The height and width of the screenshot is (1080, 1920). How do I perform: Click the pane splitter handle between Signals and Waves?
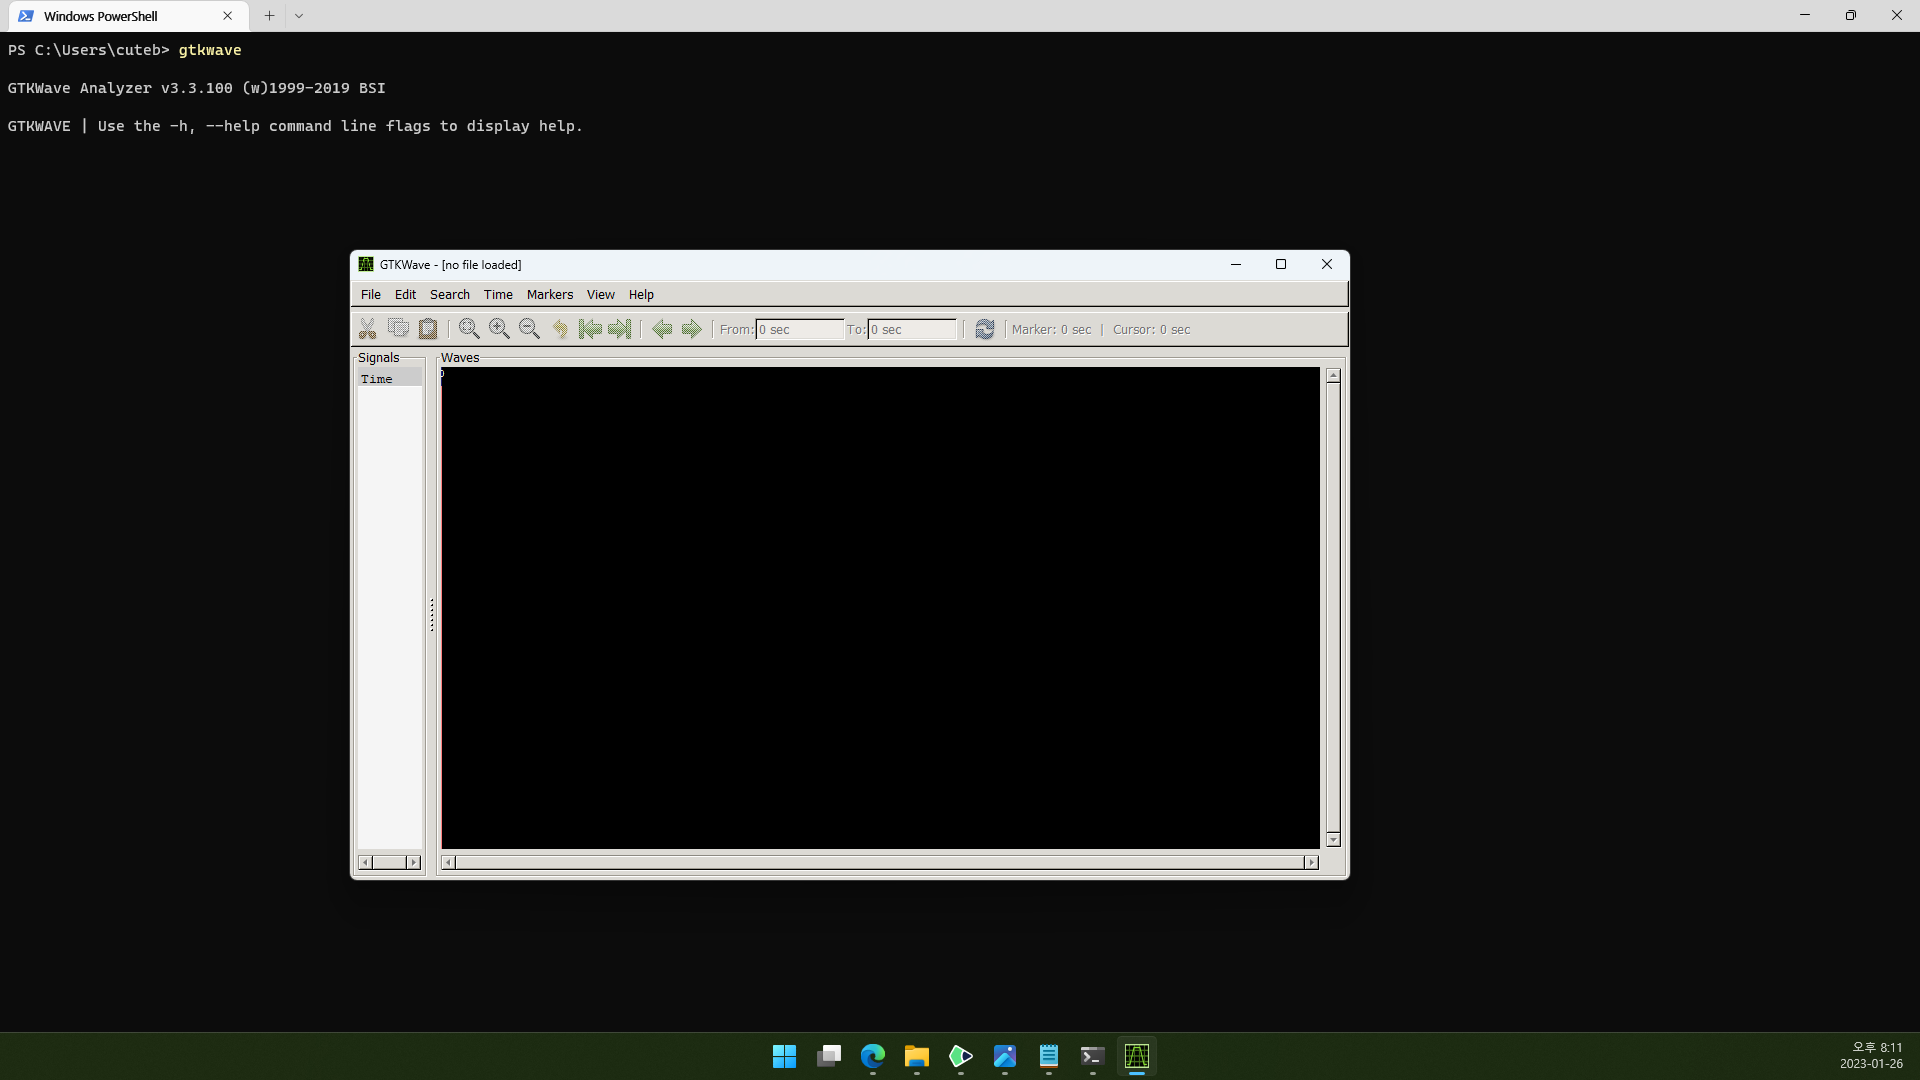(432, 615)
